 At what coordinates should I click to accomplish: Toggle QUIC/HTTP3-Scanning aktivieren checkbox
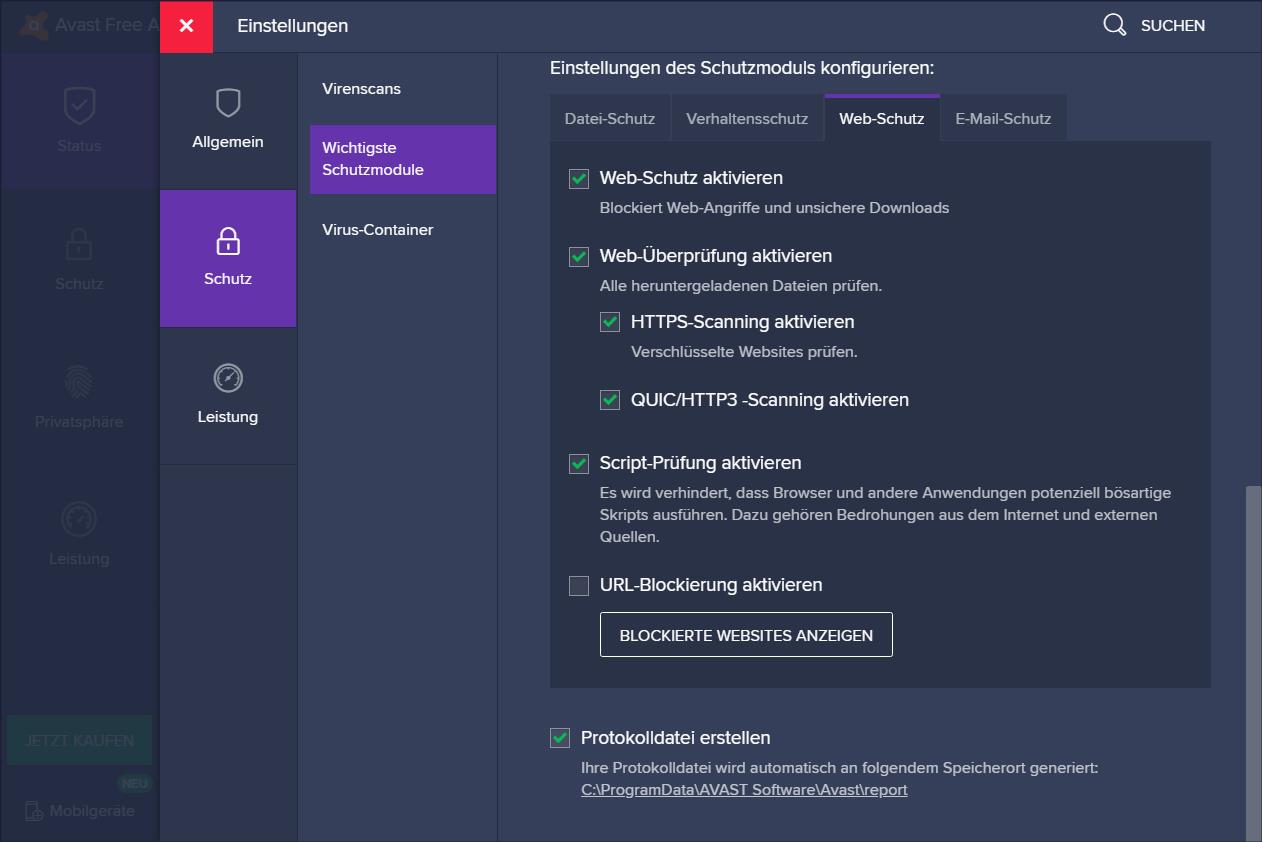[x=610, y=401]
